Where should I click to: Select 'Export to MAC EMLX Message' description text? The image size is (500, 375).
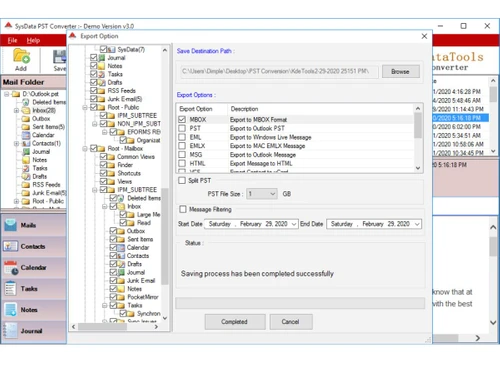(267, 146)
